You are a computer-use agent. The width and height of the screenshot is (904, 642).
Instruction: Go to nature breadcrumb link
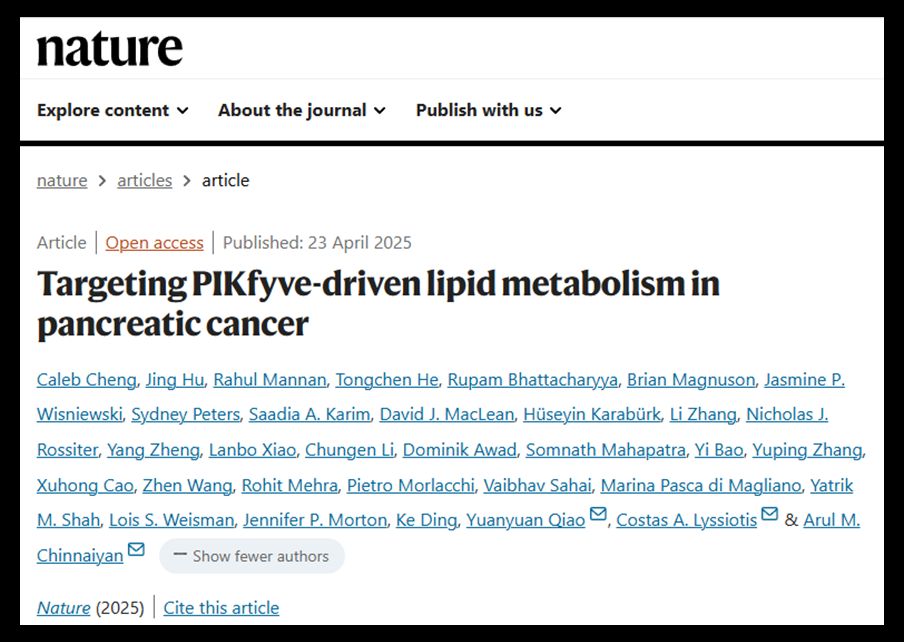(x=62, y=180)
